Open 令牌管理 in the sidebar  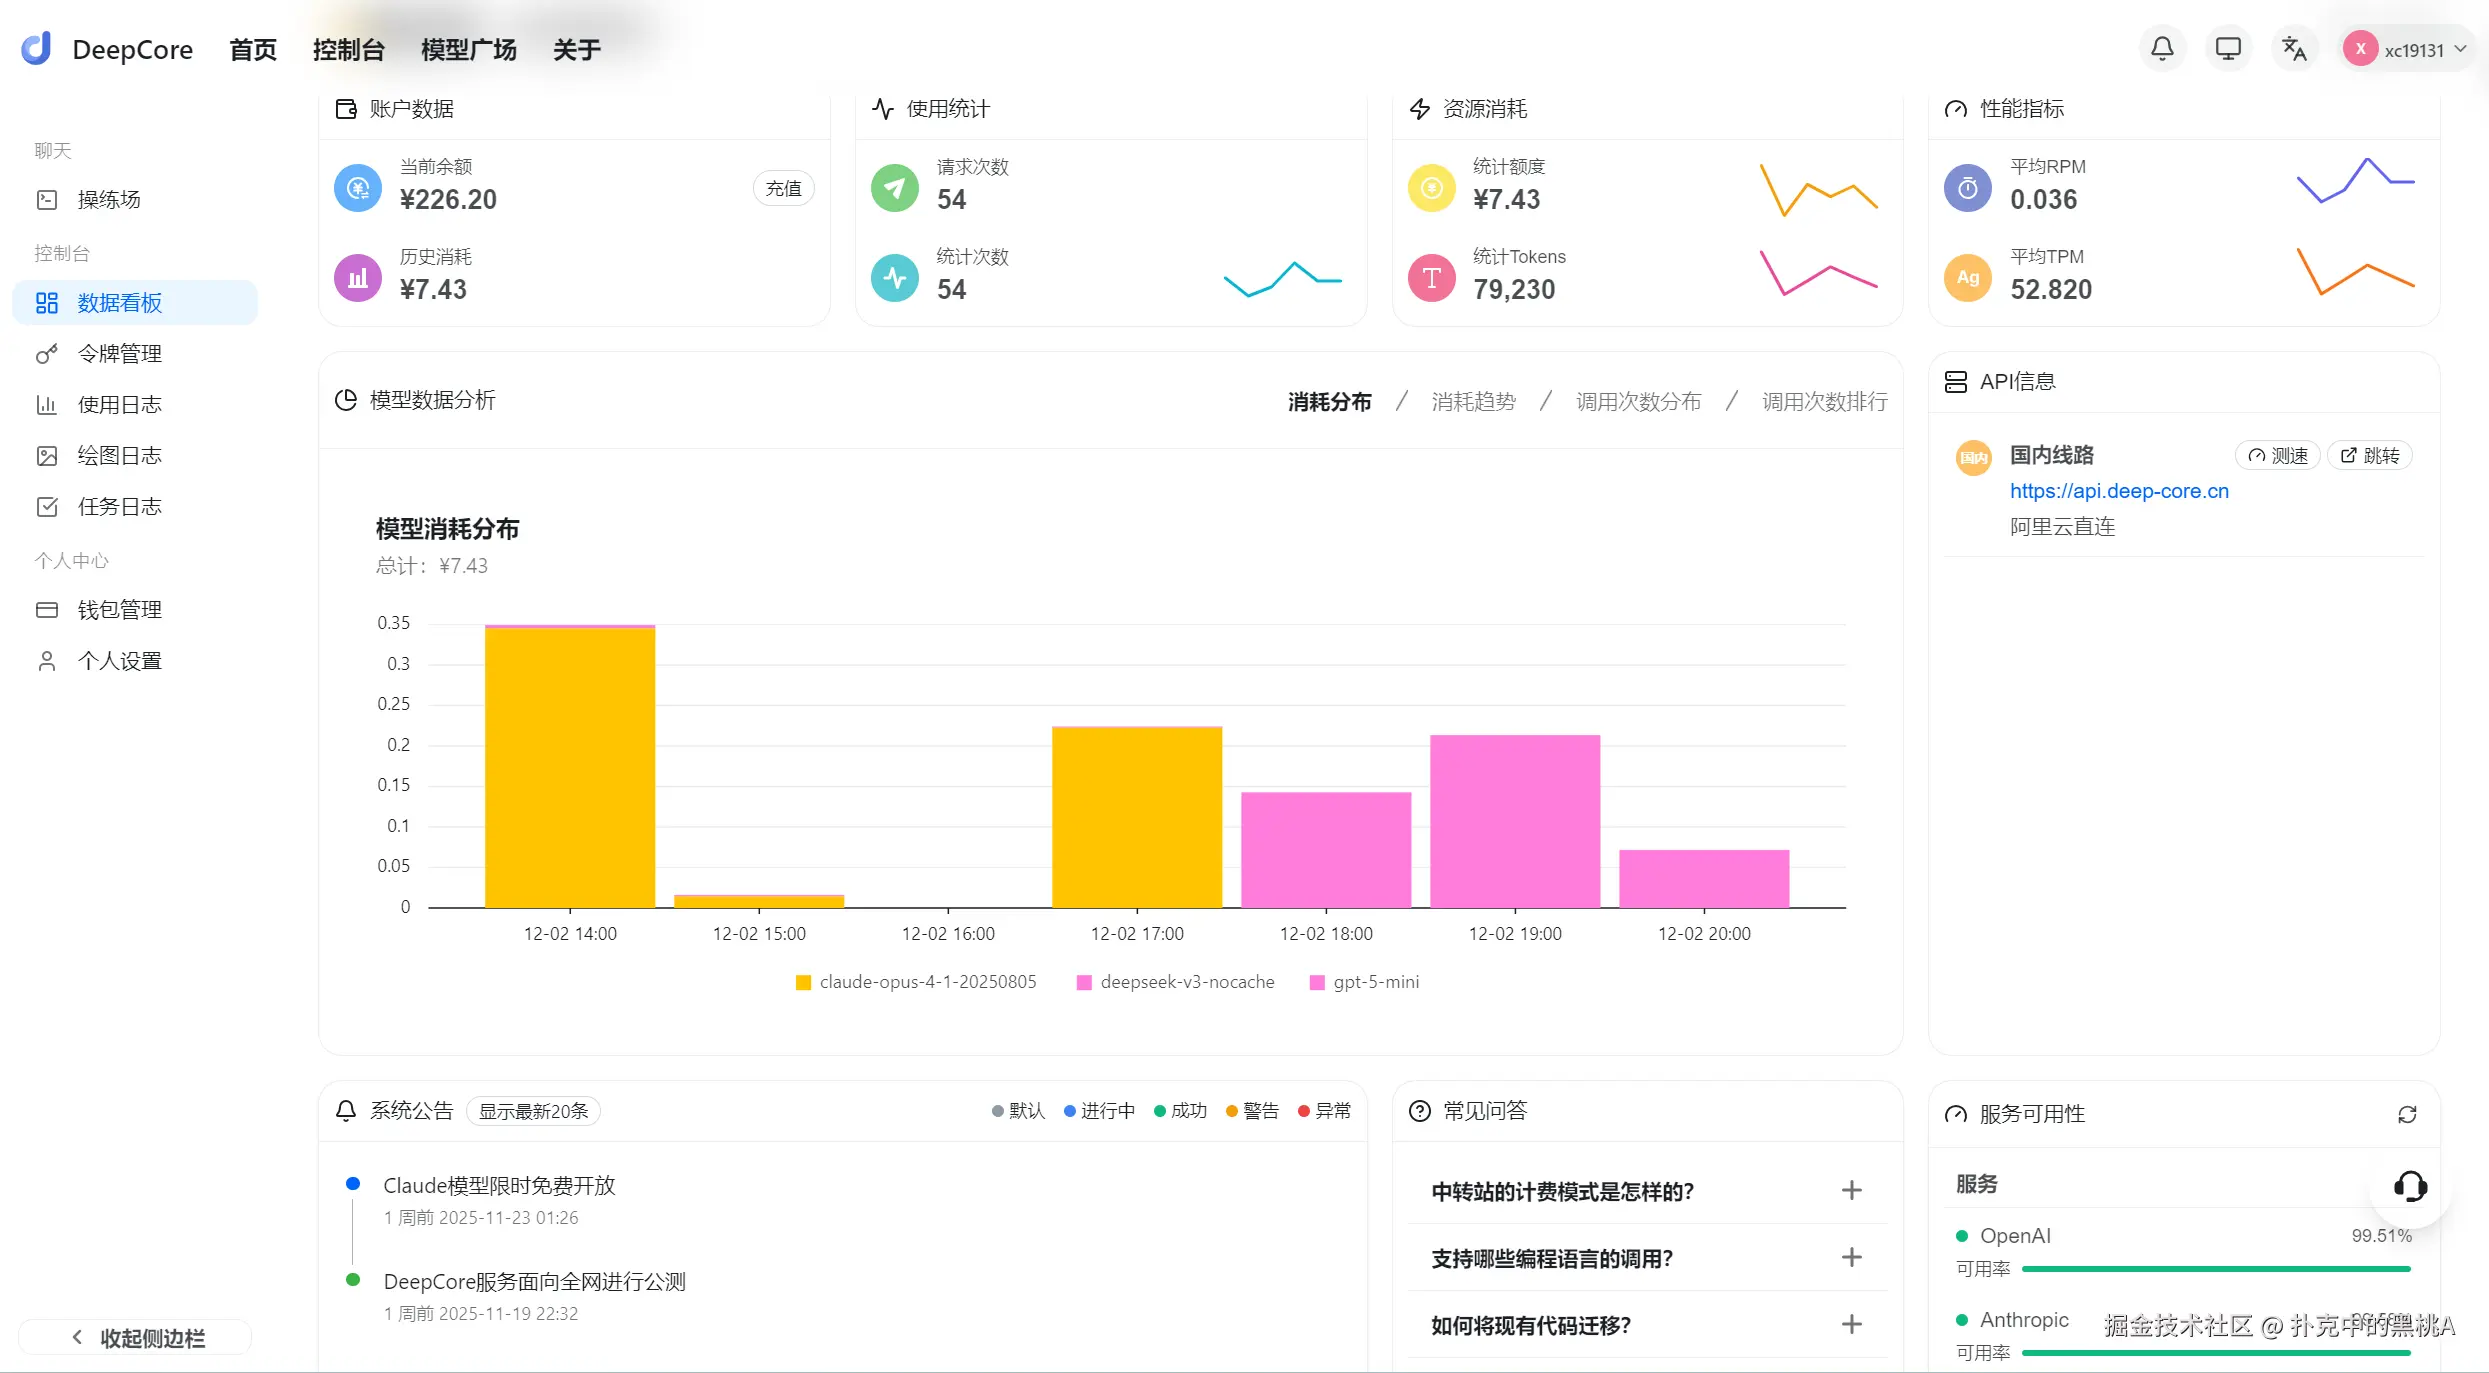pos(120,354)
